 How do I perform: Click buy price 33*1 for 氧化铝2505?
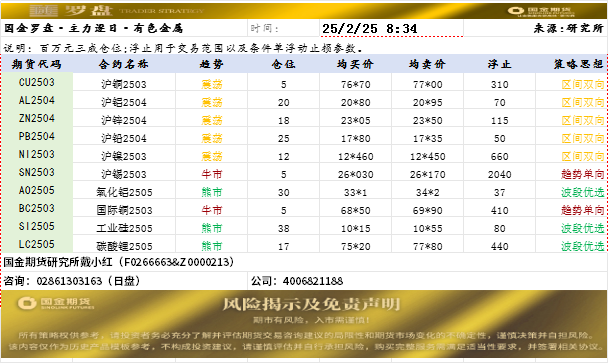pos(356,192)
